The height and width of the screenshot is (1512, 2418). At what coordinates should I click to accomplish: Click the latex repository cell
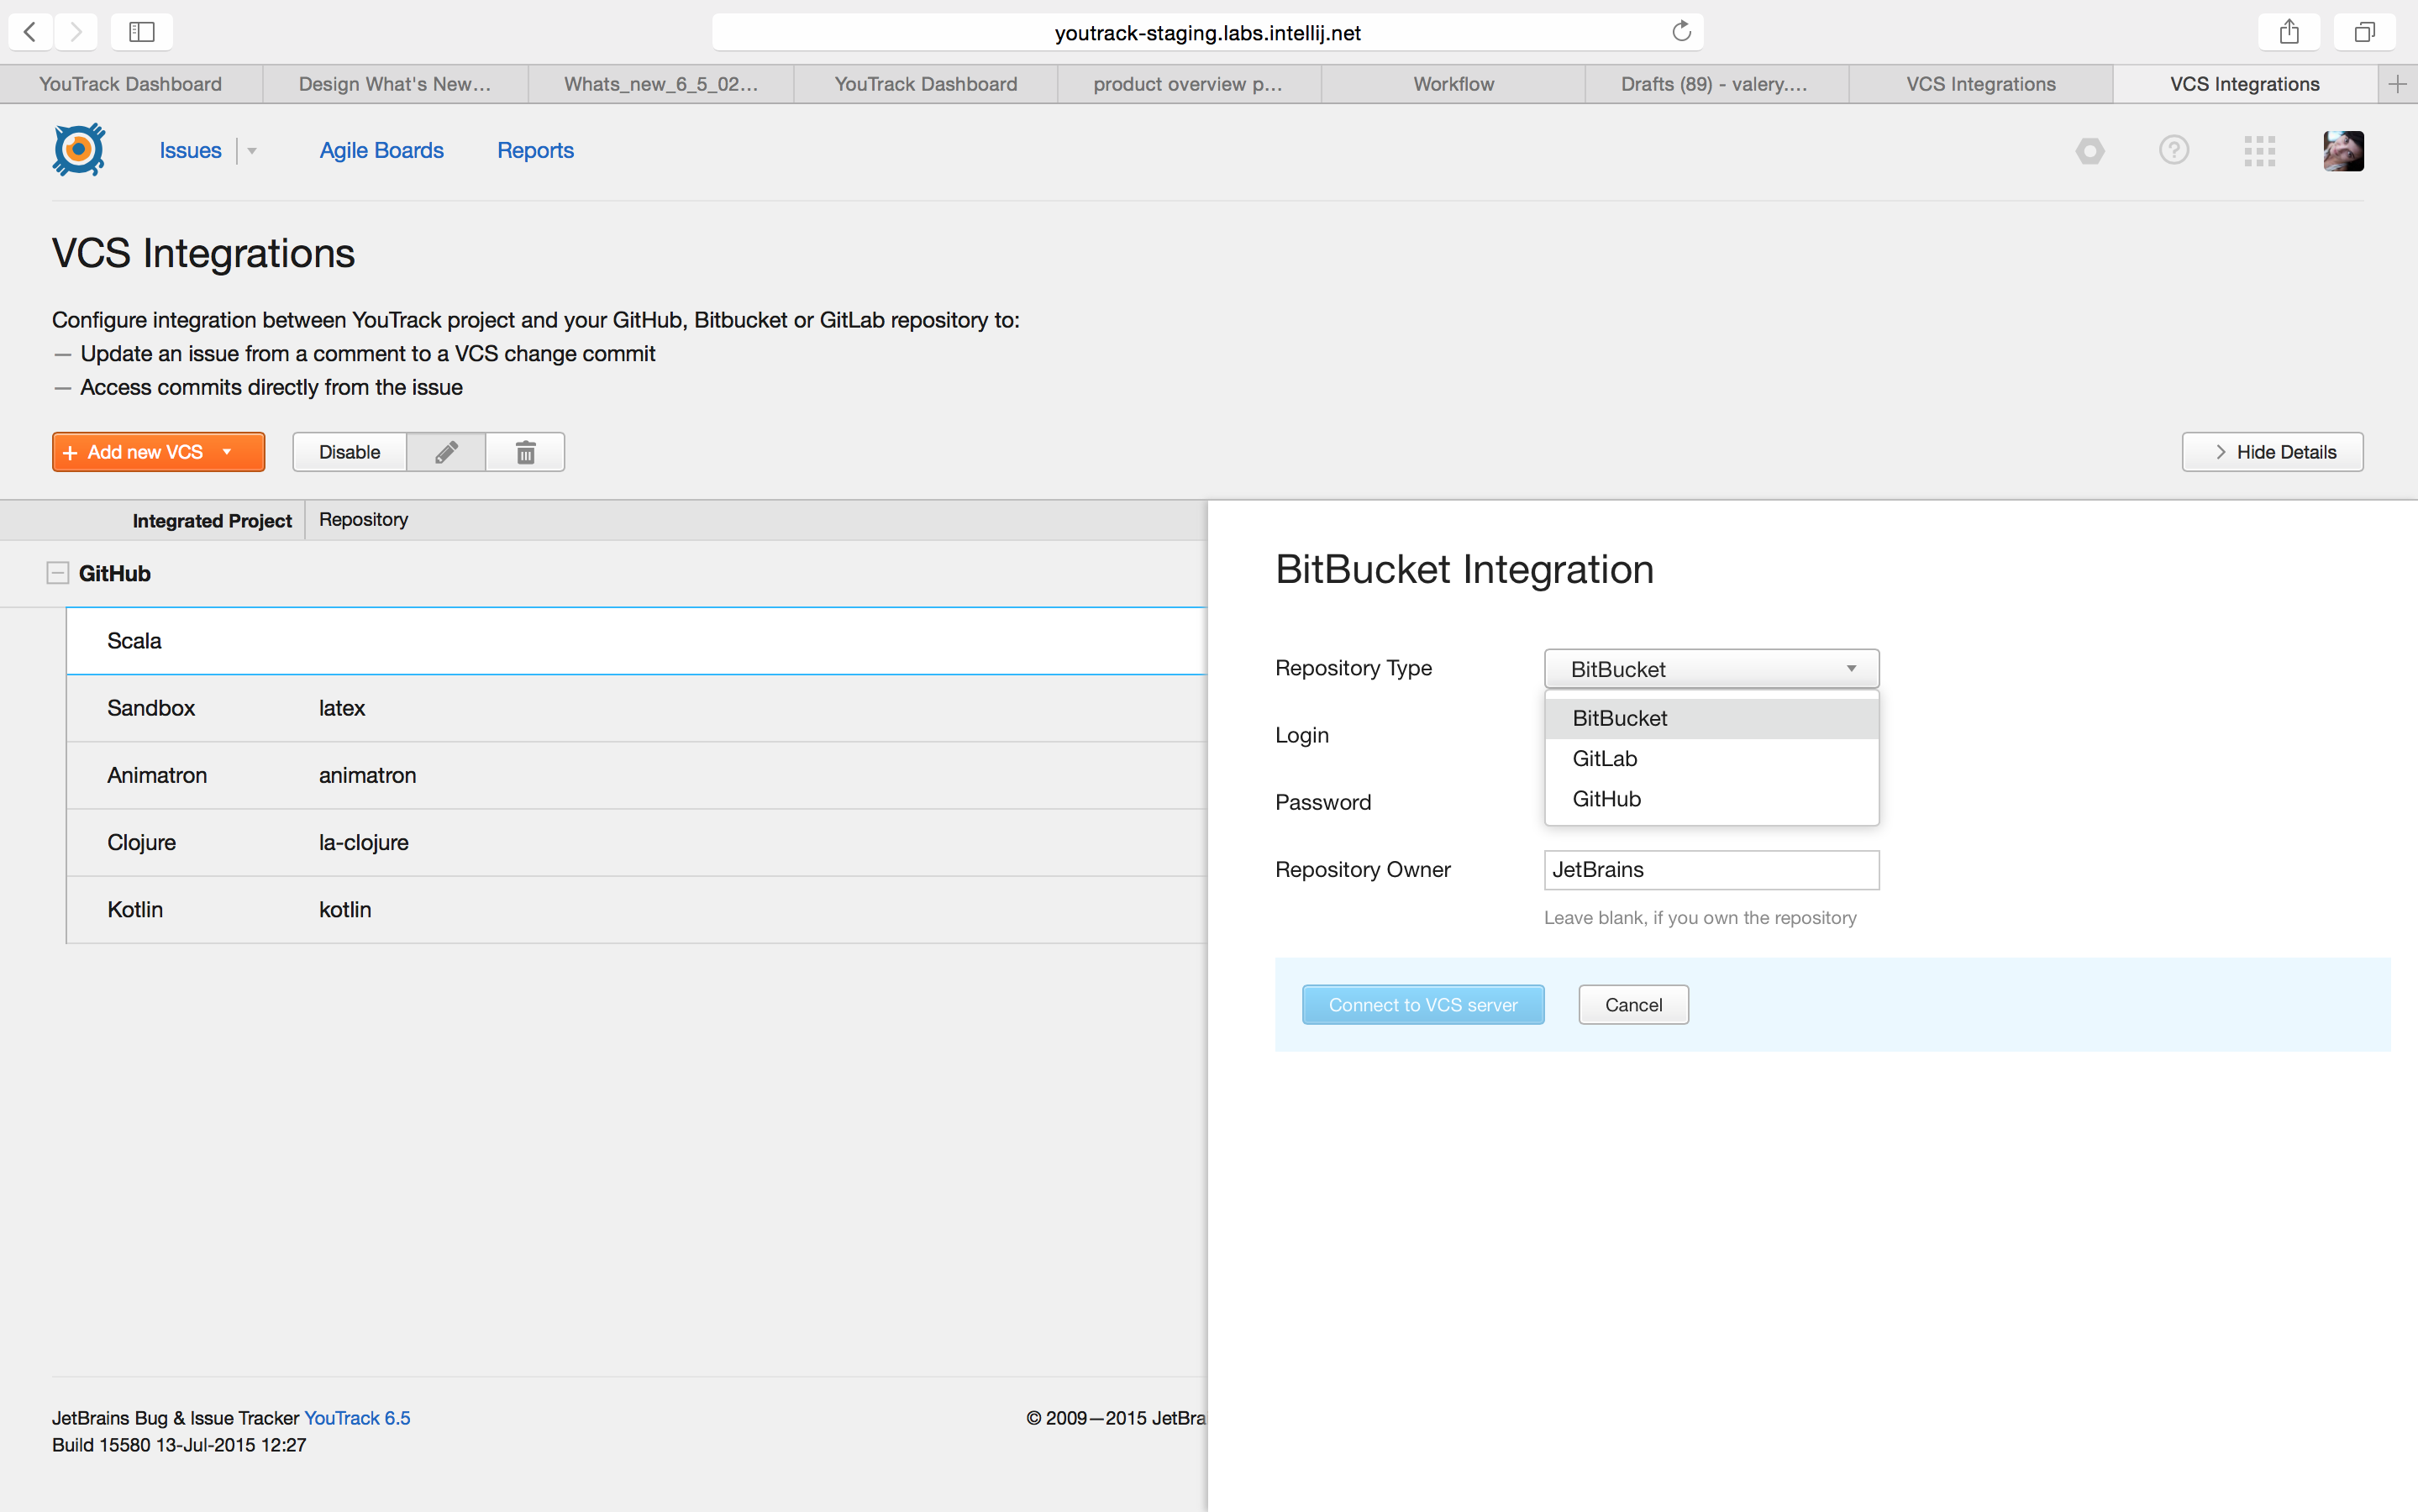point(342,708)
